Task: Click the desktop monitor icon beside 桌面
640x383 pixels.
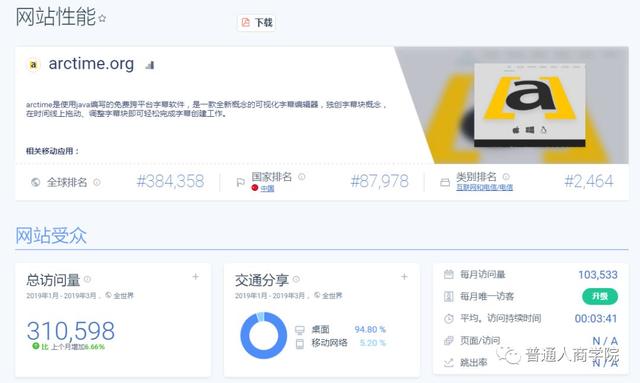Action: [x=300, y=330]
